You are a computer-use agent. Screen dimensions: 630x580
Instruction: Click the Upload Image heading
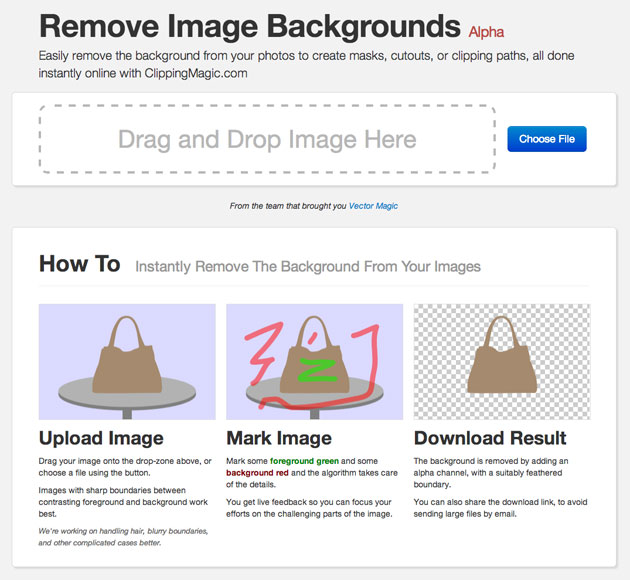pyautogui.click(x=101, y=438)
